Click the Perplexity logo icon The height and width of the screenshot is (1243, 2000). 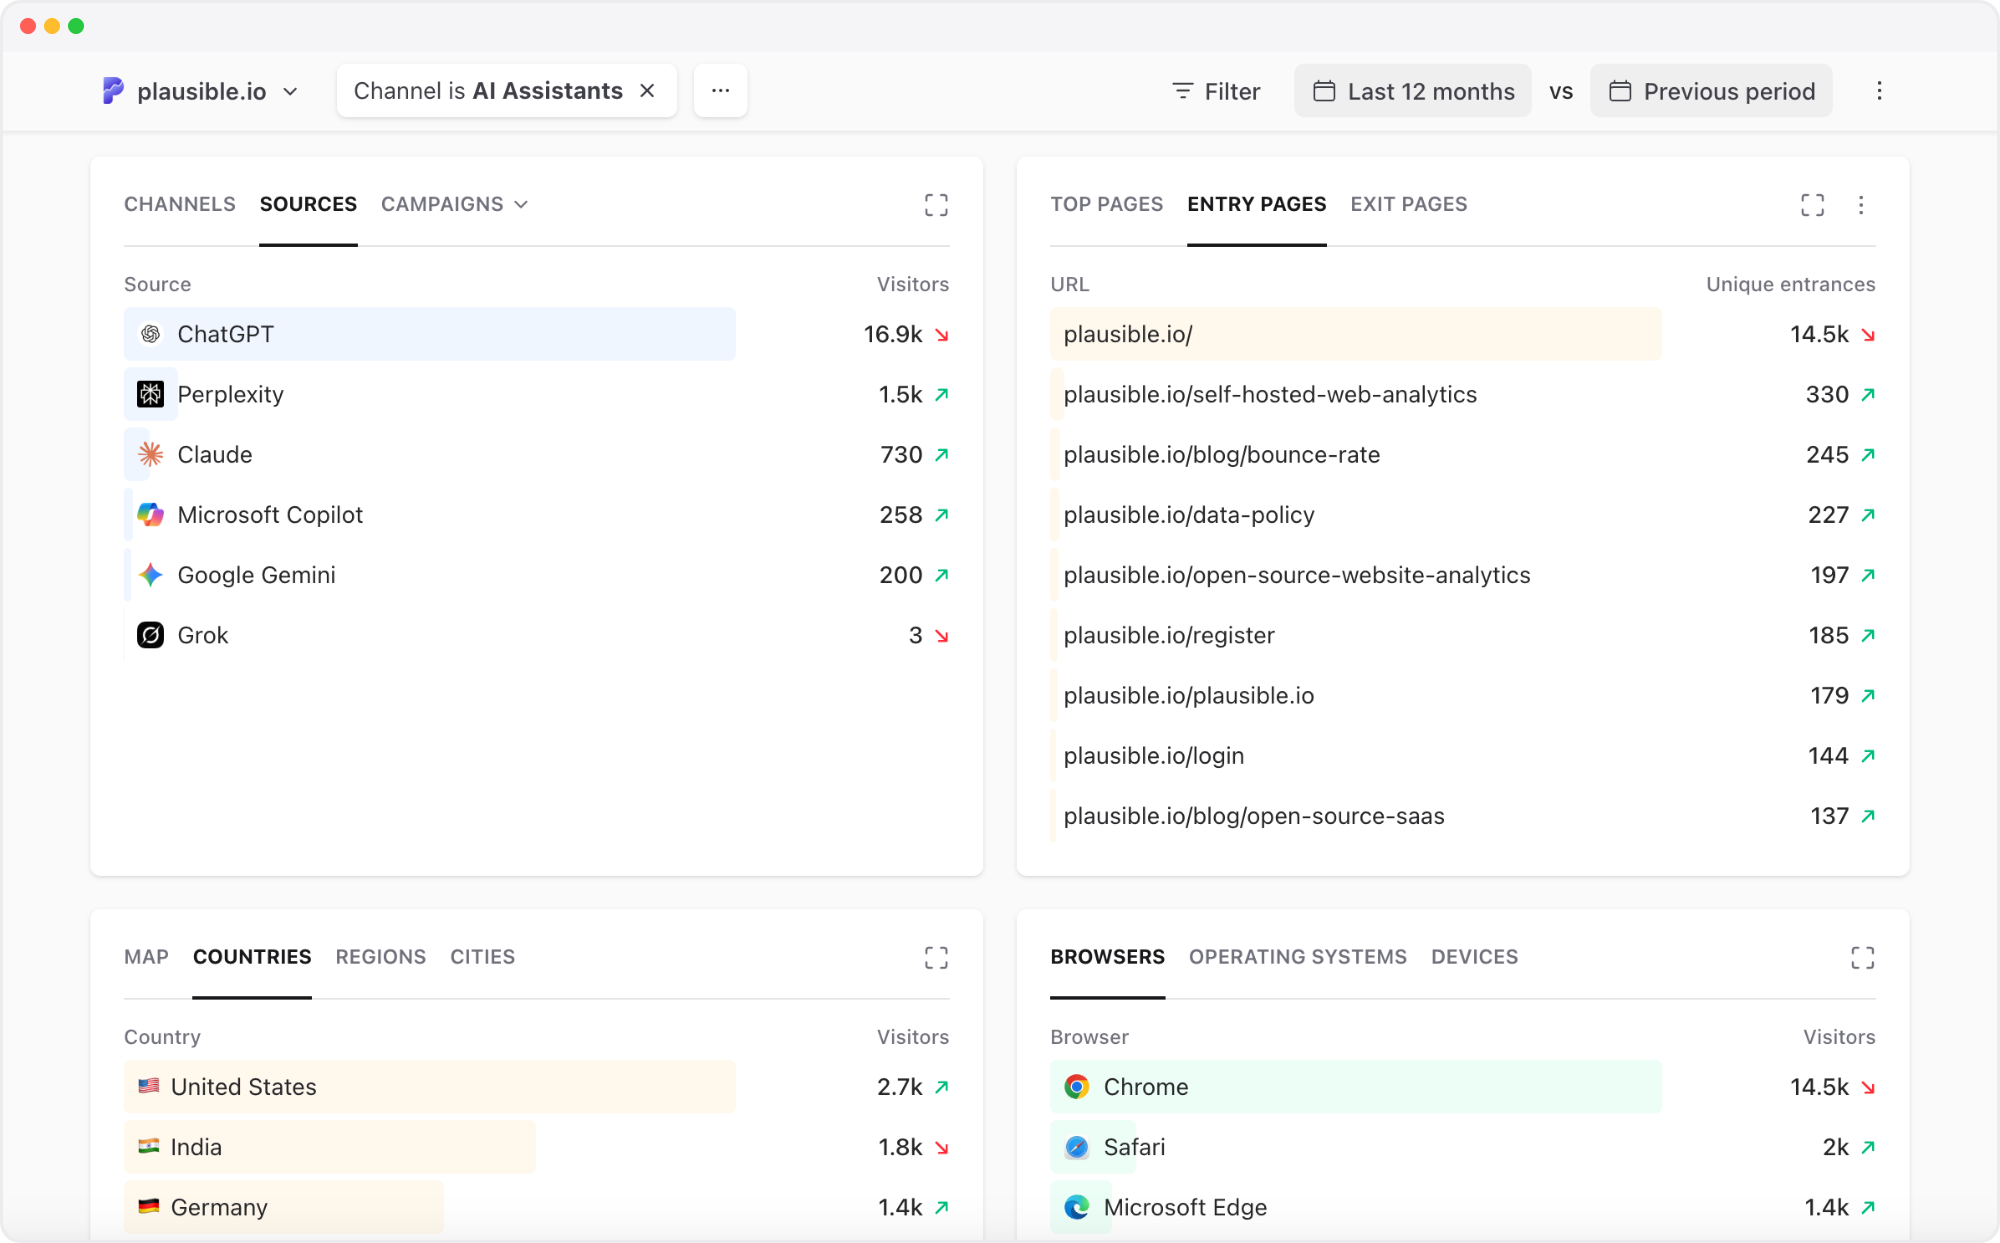pos(150,394)
